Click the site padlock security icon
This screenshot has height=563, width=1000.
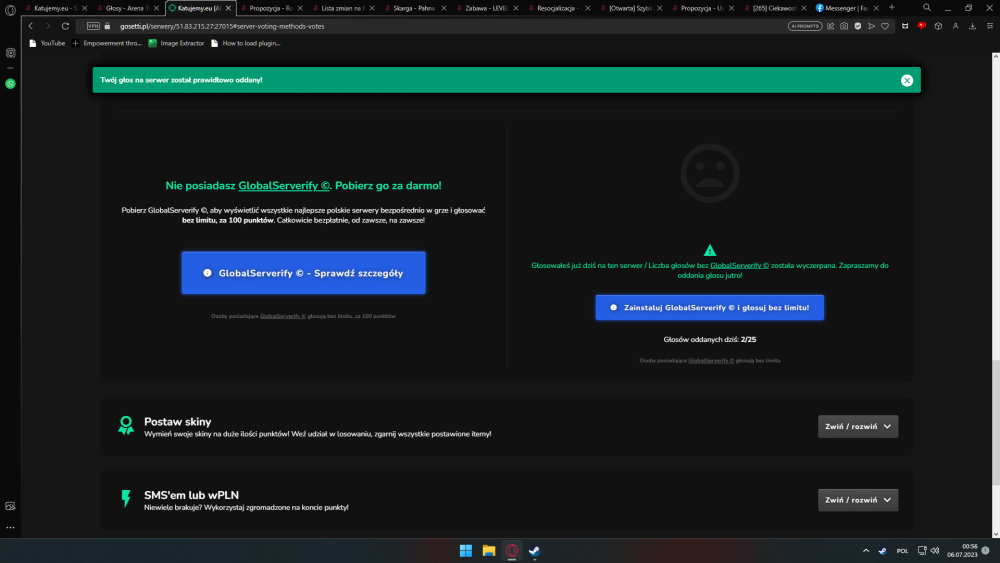point(107,26)
